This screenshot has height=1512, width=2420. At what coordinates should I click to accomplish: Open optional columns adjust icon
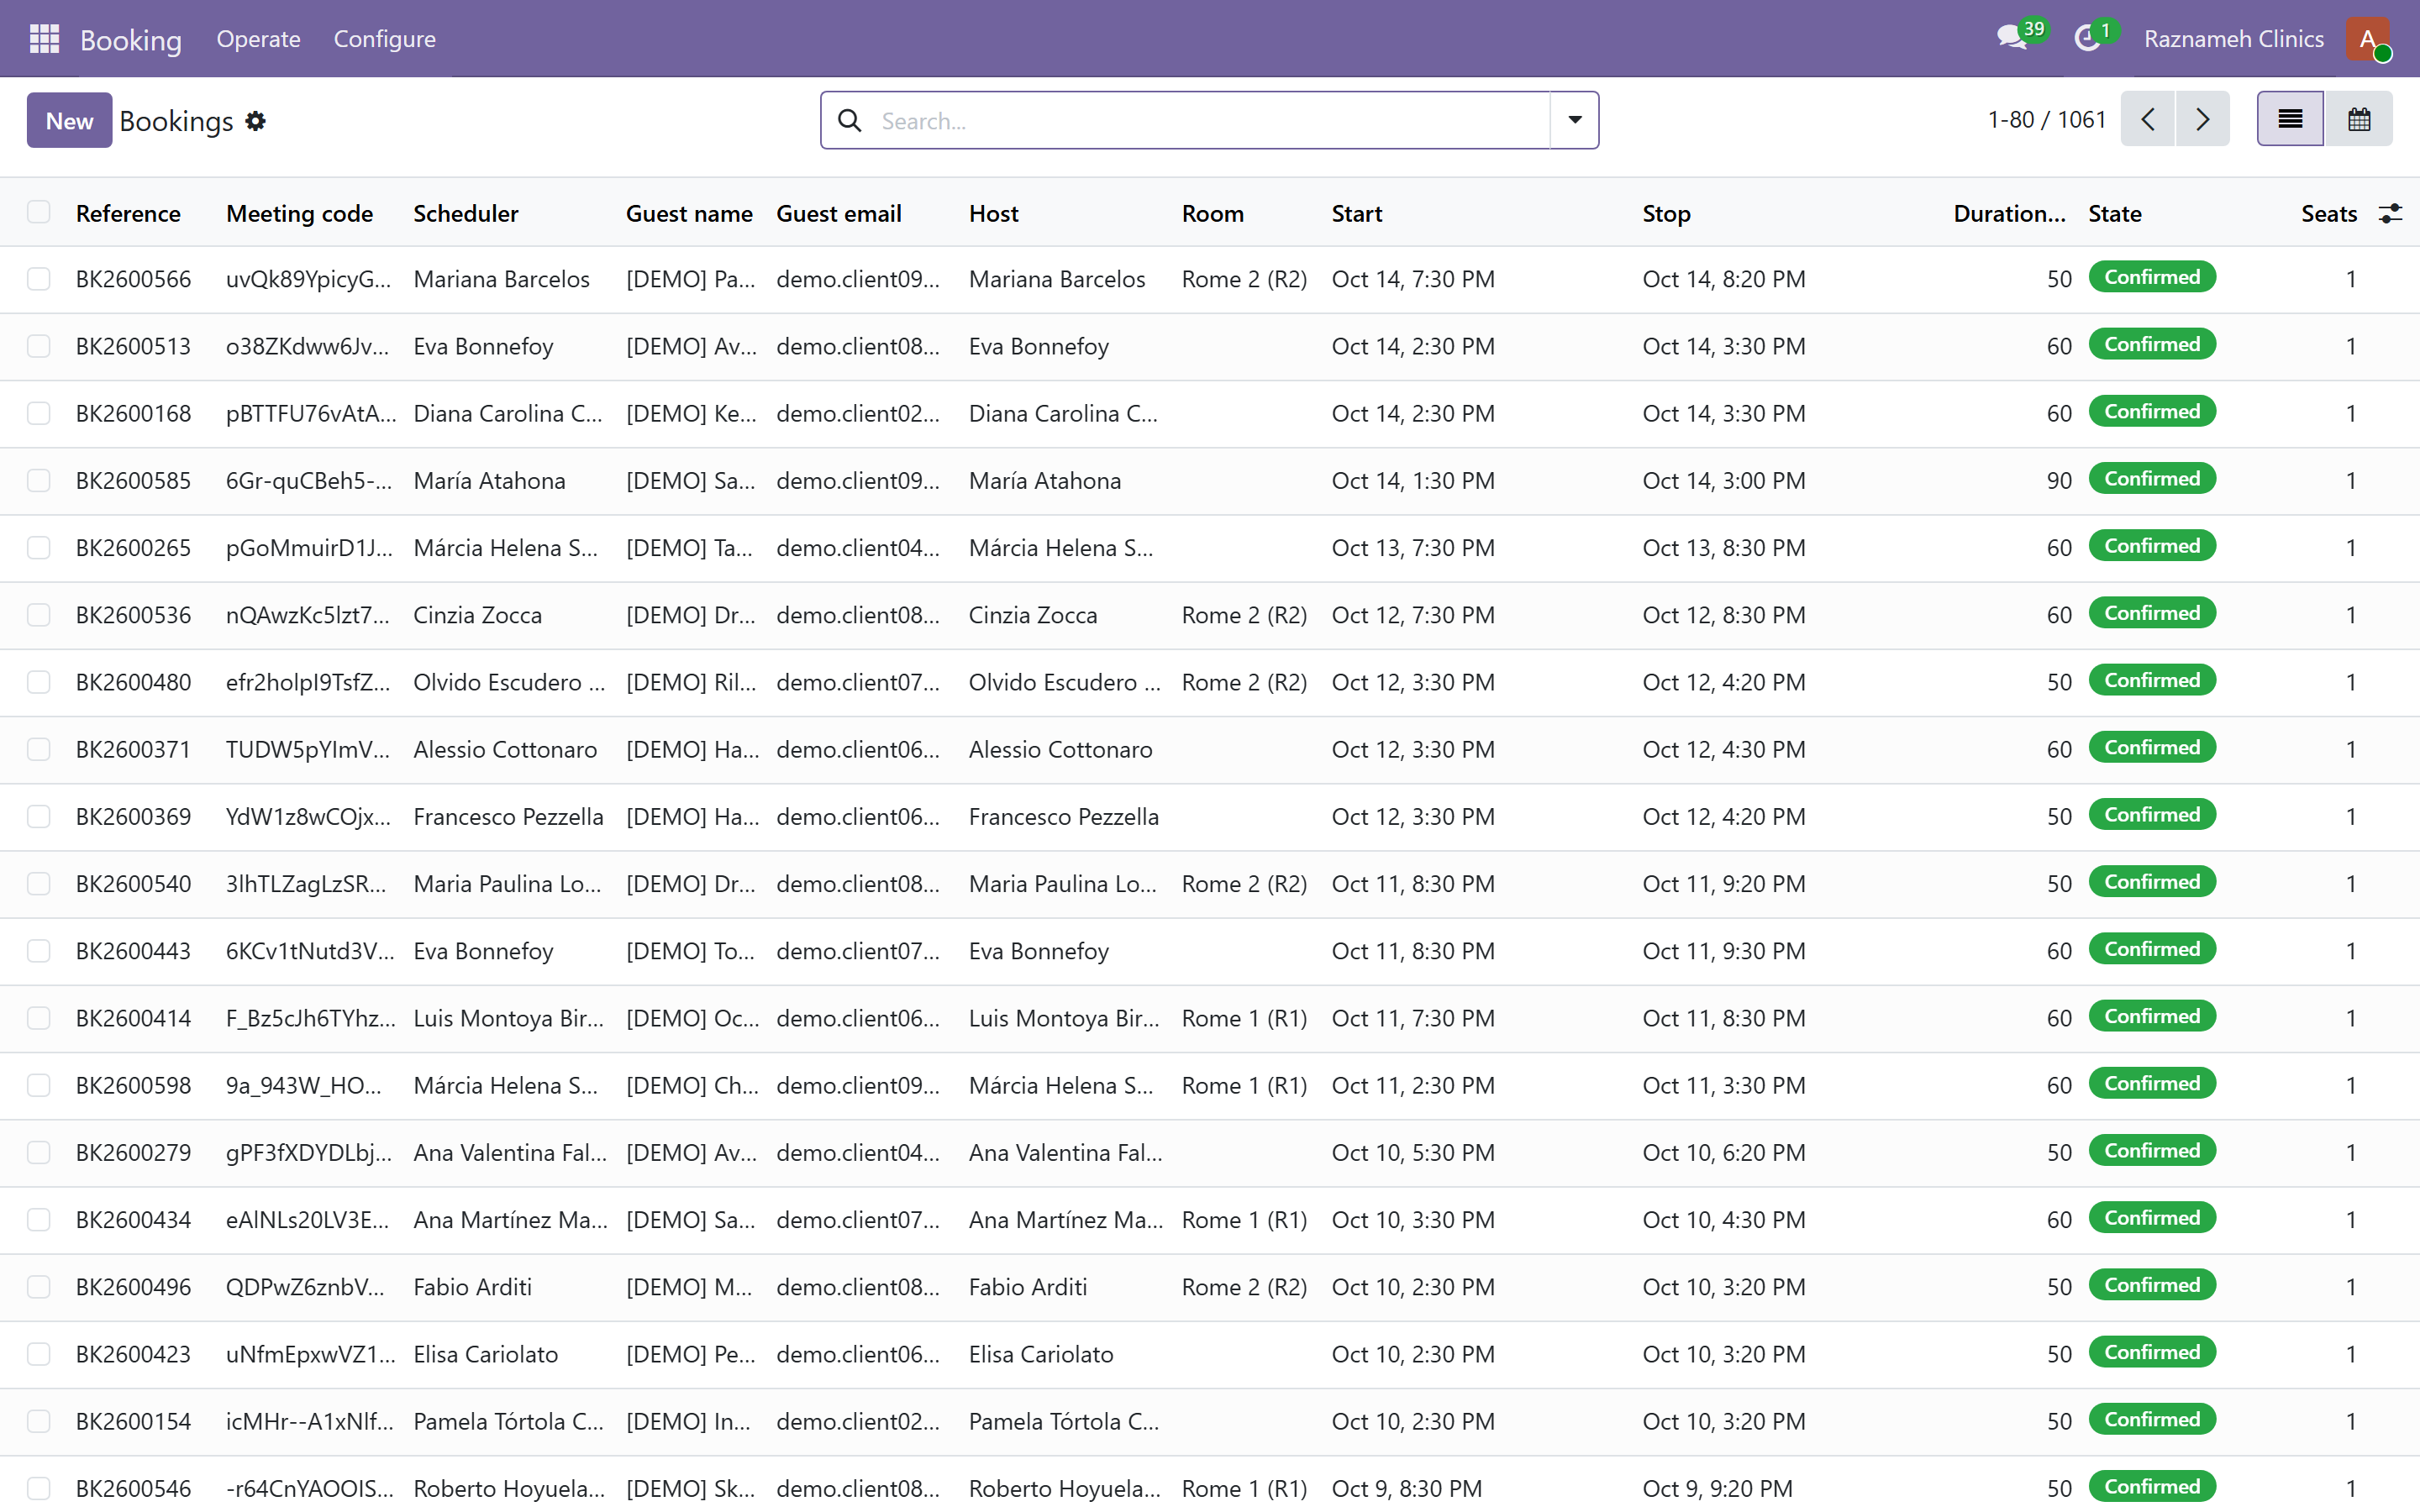2390,214
